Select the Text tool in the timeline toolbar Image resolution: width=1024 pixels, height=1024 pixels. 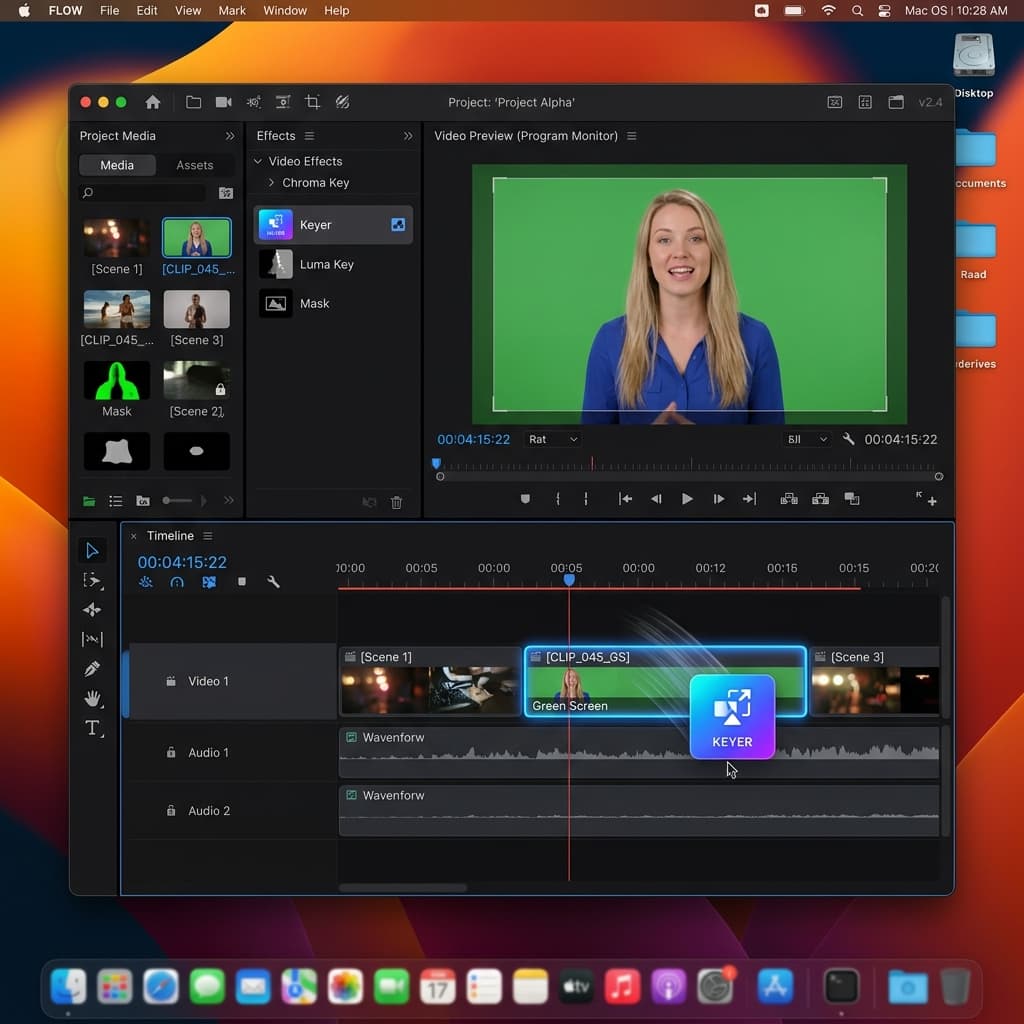[93, 728]
